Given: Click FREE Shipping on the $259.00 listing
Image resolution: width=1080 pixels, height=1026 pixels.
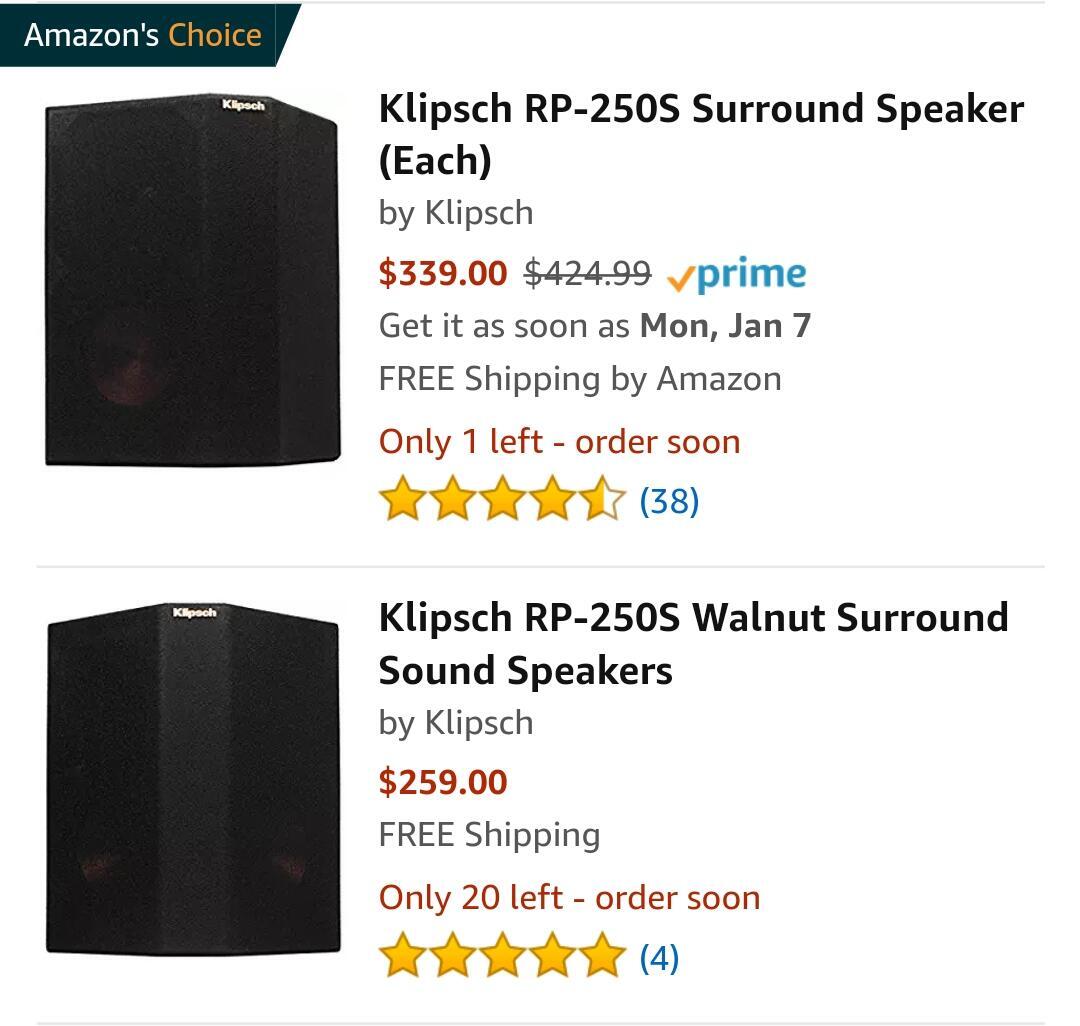Looking at the screenshot, I should [x=489, y=835].
